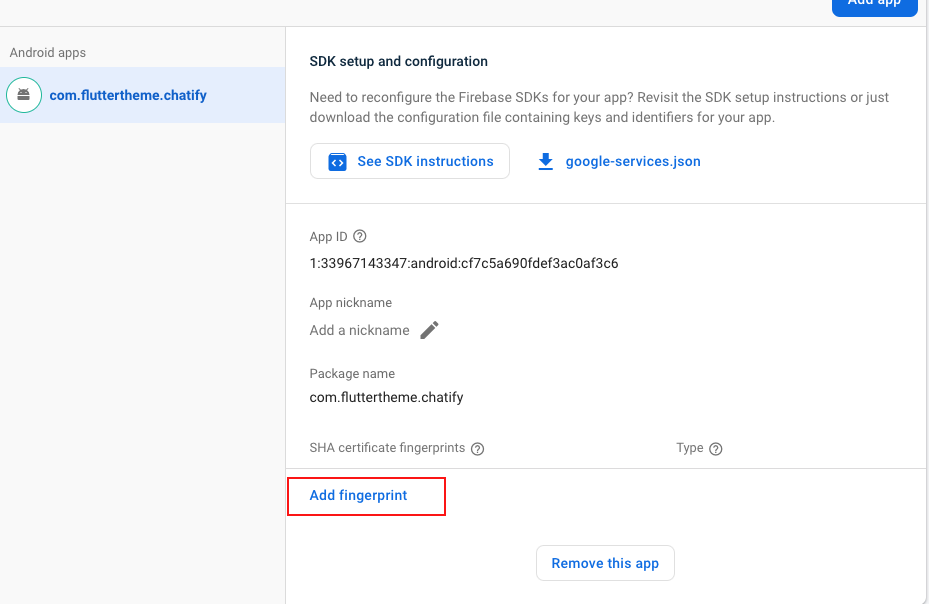Image resolution: width=929 pixels, height=604 pixels.
Task: Click the SDK setup and configuration heading
Action: [x=399, y=62]
